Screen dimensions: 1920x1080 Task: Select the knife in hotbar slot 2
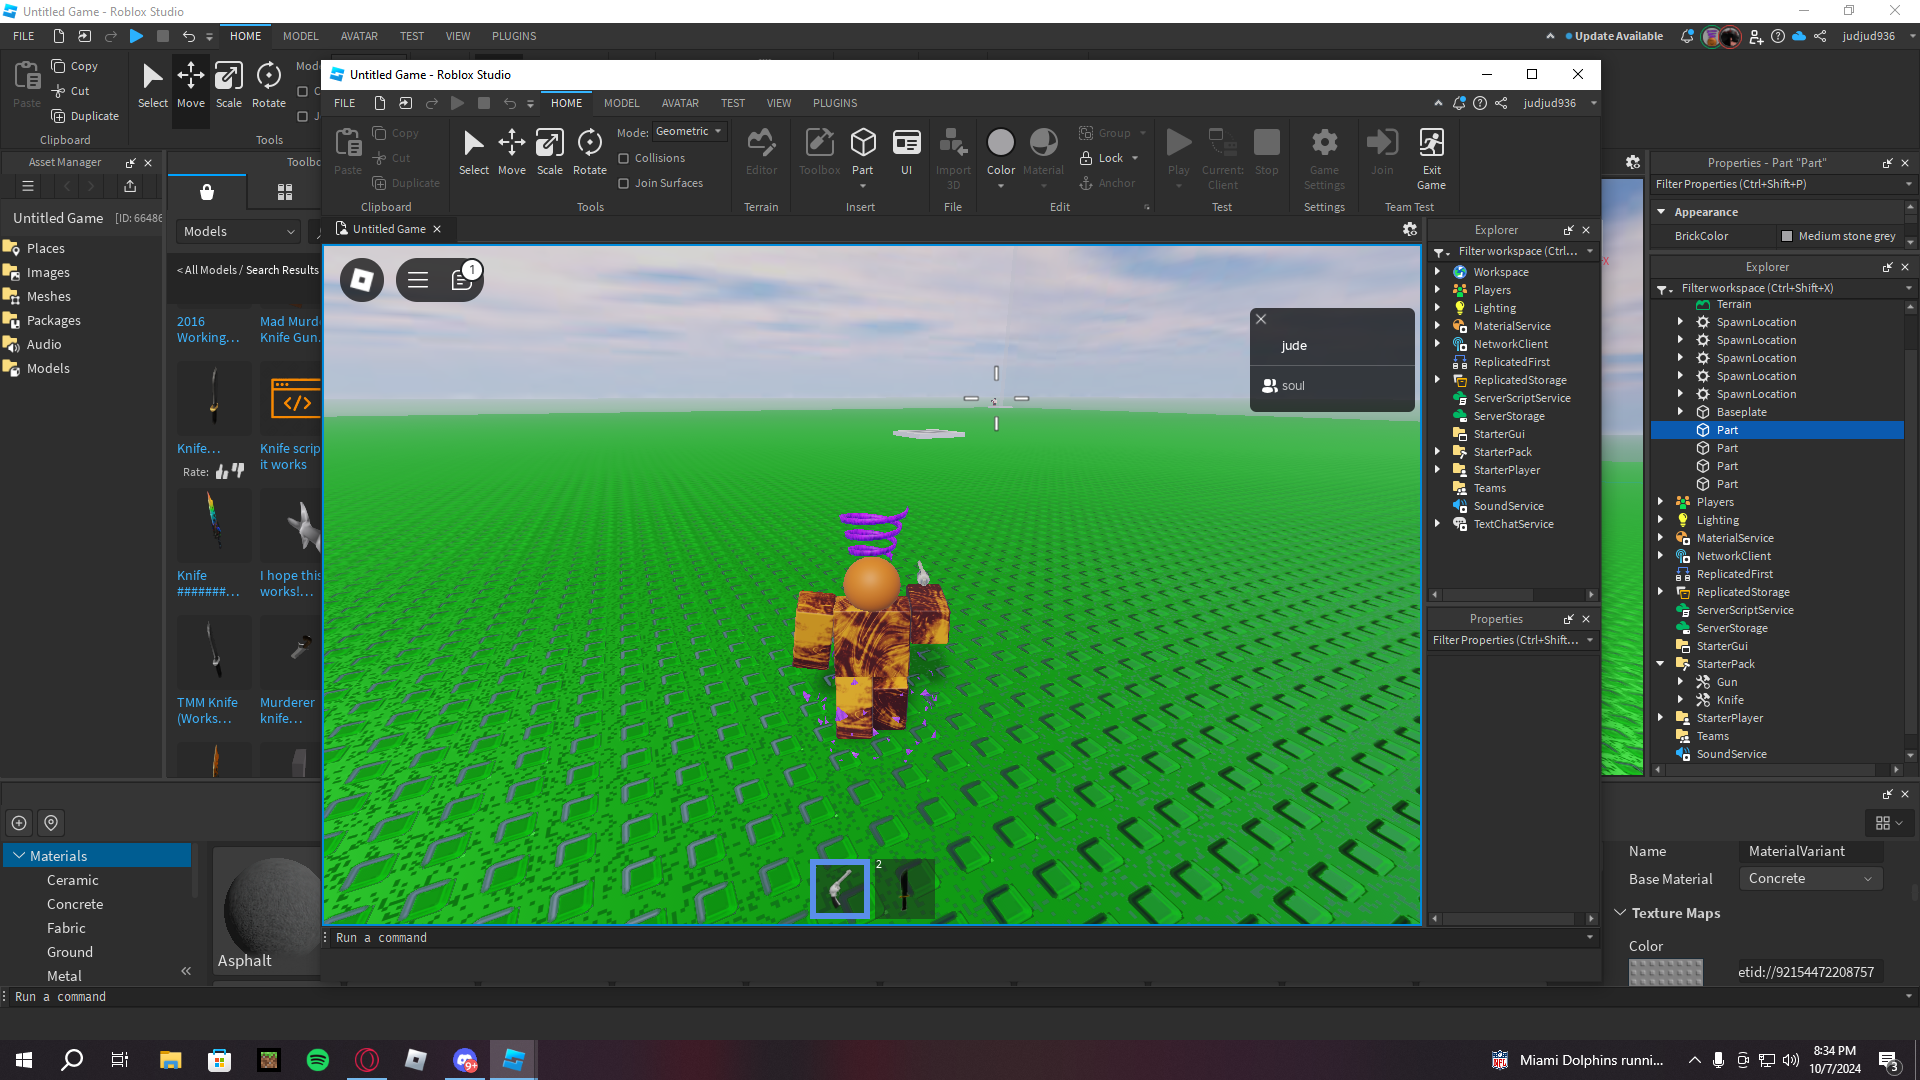point(904,888)
